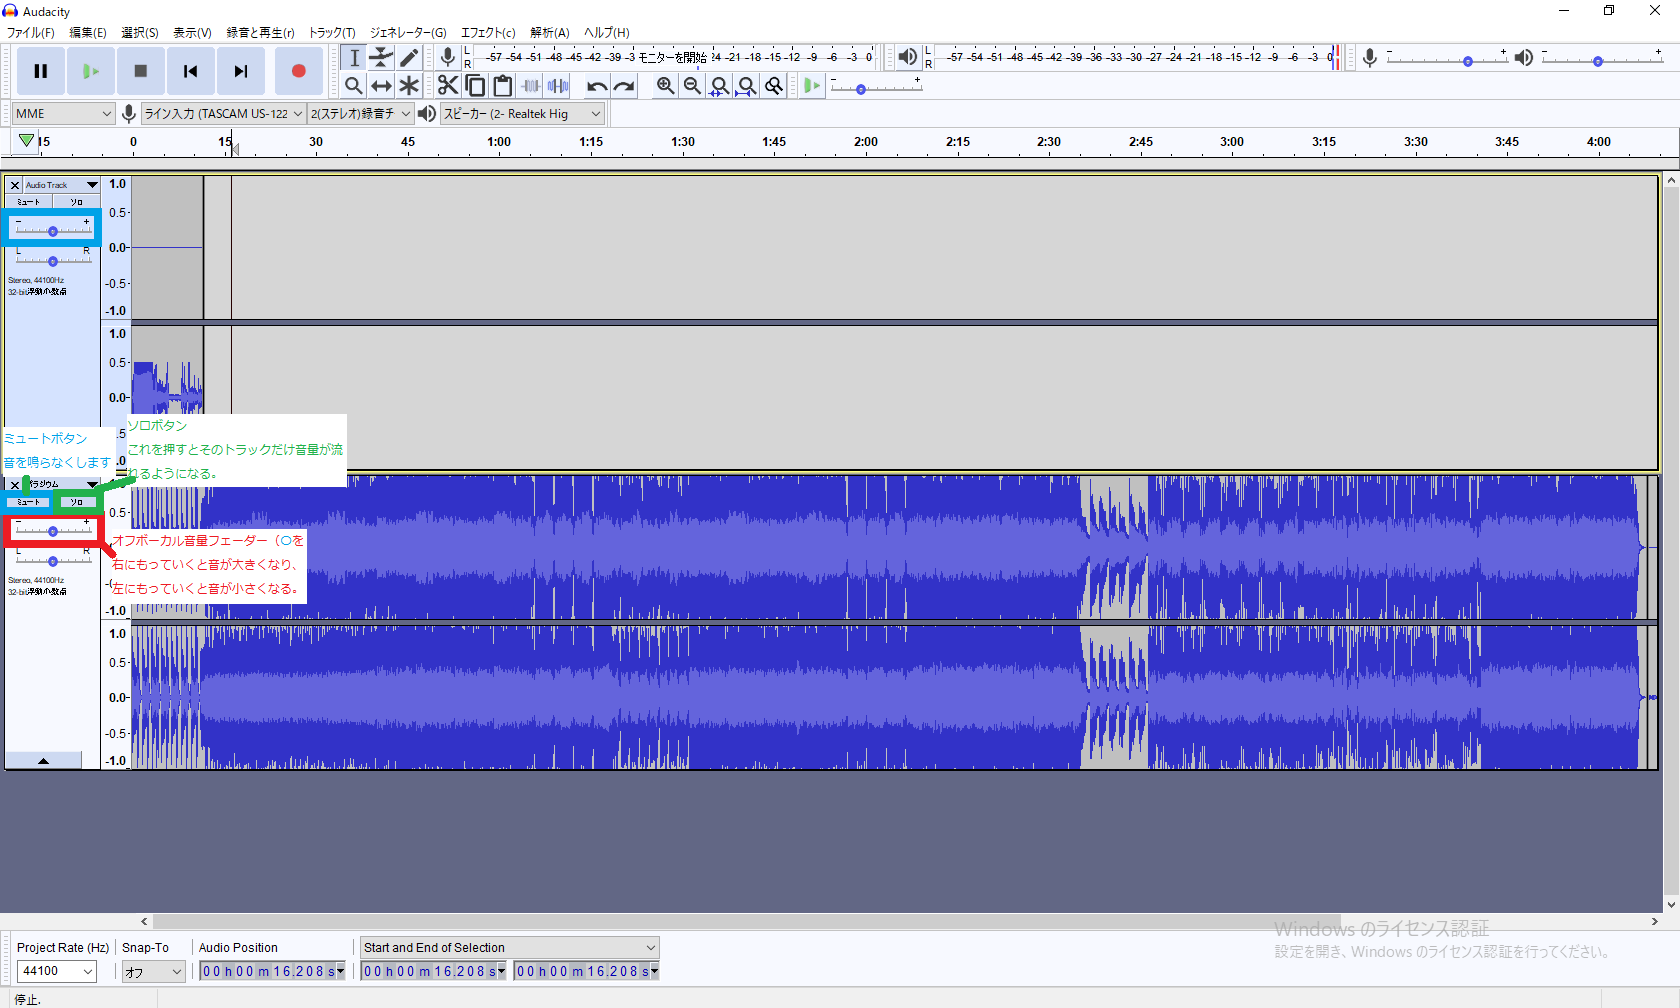
Task: Copy selection with the Copy icon
Action: point(475,86)
